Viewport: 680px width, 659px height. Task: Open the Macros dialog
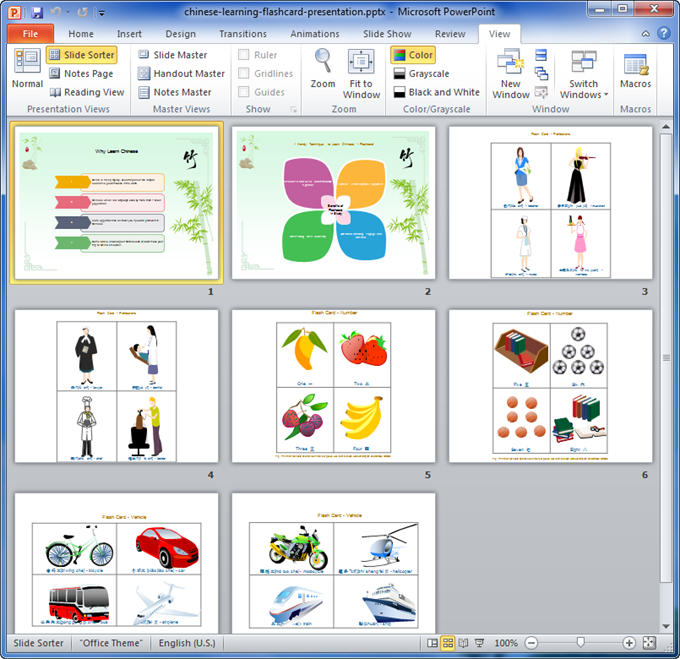(x=635, y=70)
